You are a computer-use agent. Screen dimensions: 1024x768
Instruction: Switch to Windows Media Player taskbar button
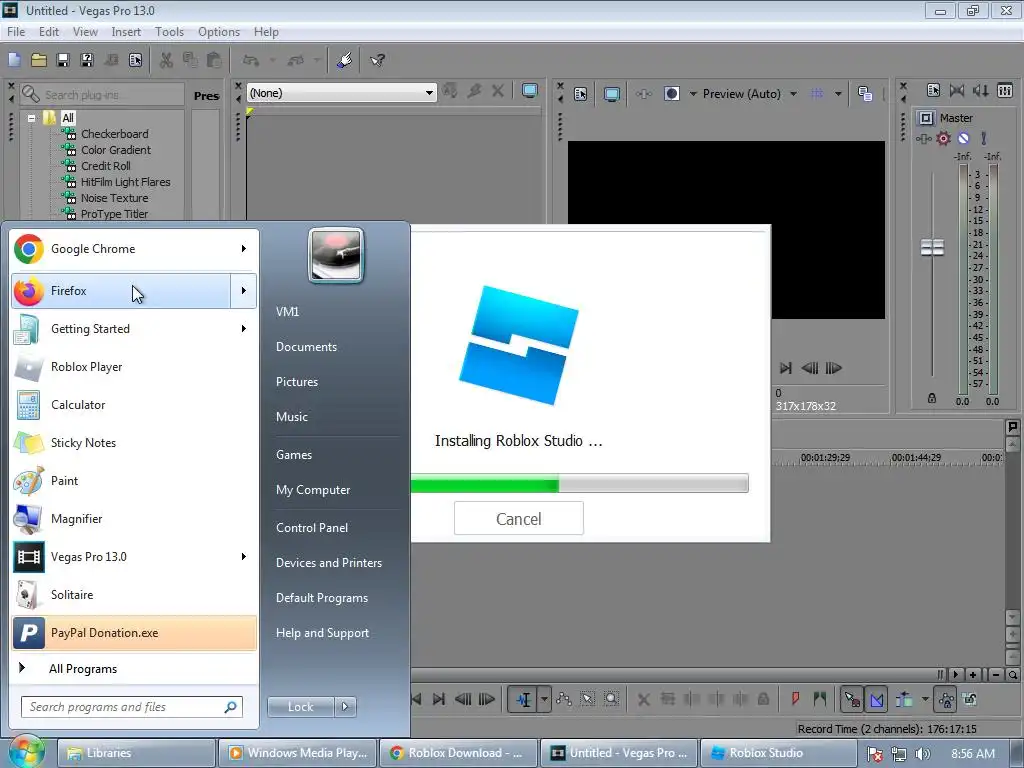tap(297, 753)
